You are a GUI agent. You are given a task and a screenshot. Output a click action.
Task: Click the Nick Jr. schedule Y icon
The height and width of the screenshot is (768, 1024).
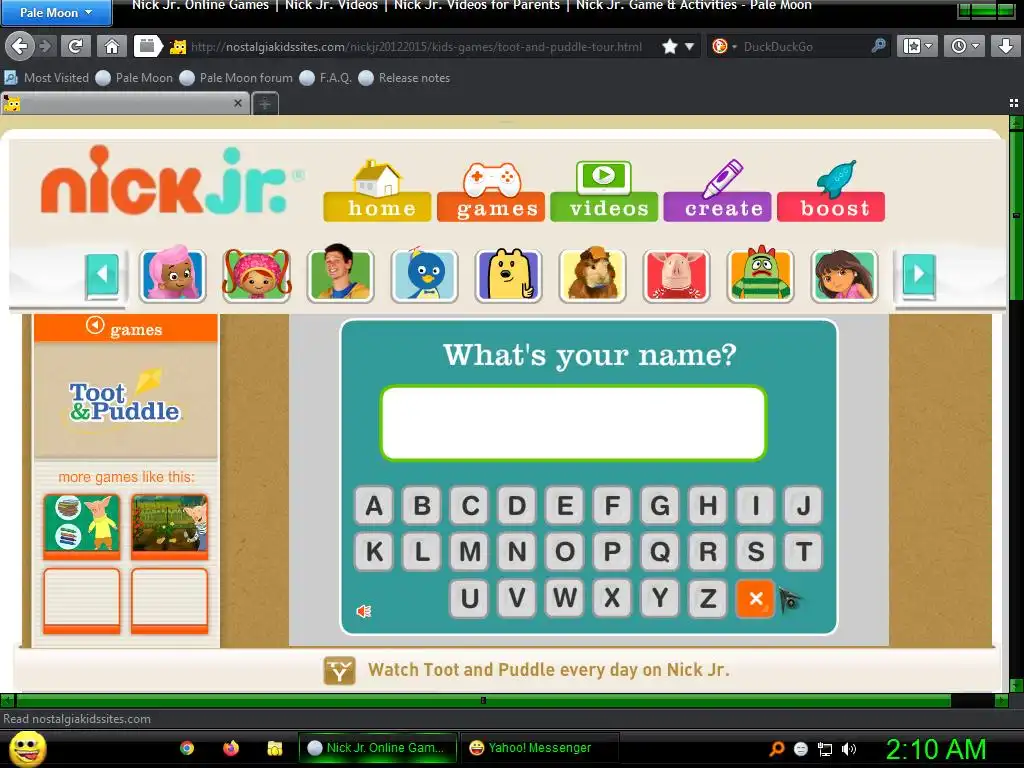tap(340, 670)
